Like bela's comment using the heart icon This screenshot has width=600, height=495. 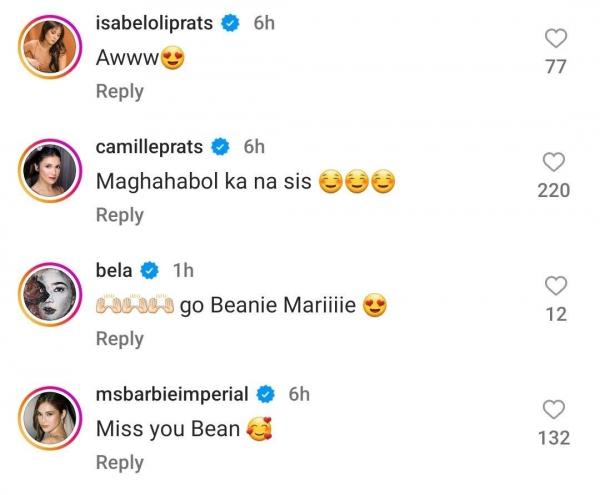point(556,287)
